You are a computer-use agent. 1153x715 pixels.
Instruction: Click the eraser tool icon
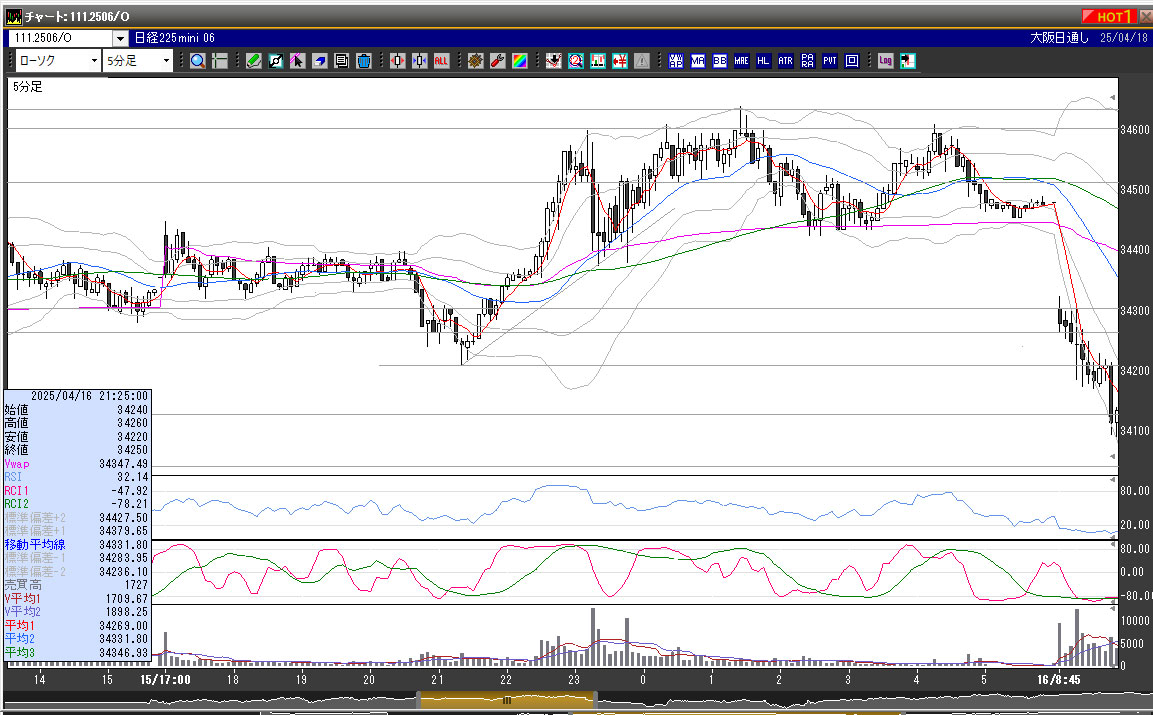coord(319,61)
